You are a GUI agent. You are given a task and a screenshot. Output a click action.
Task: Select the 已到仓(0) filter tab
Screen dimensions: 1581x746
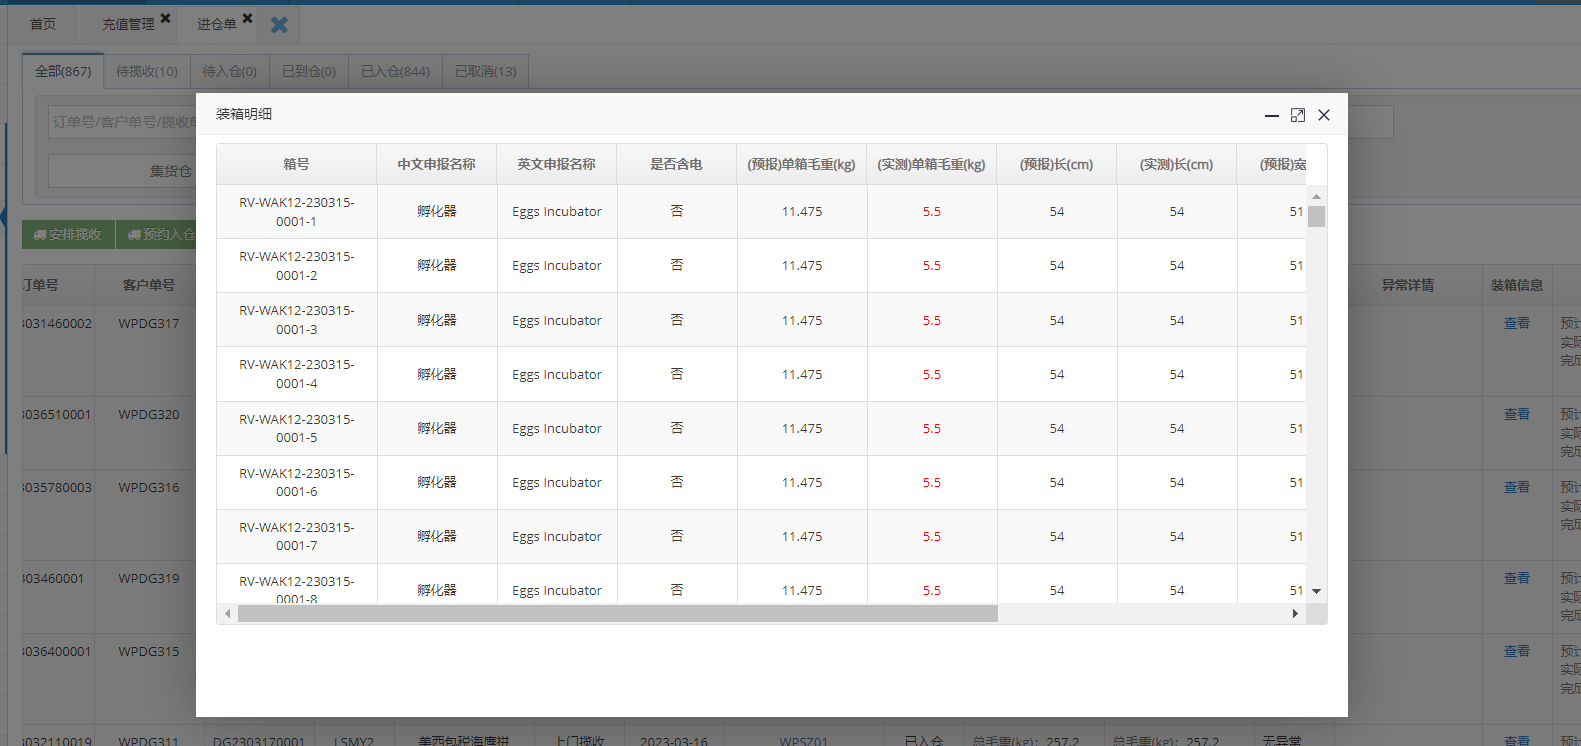309,71
